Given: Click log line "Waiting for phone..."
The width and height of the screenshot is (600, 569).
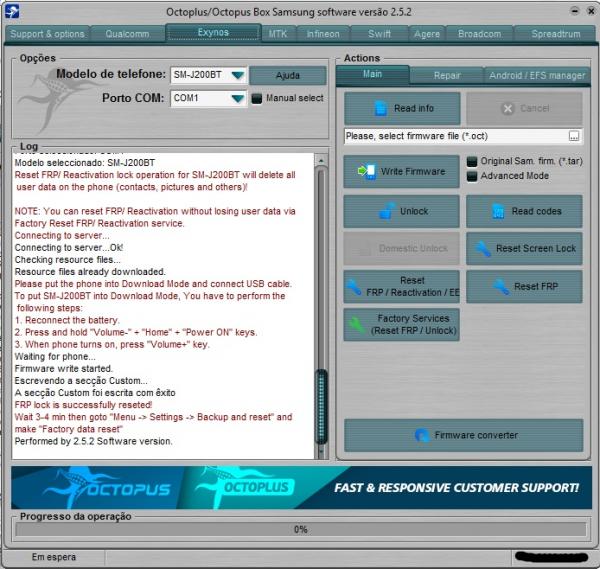Looking at the screenshot, I should coord(55,356).
